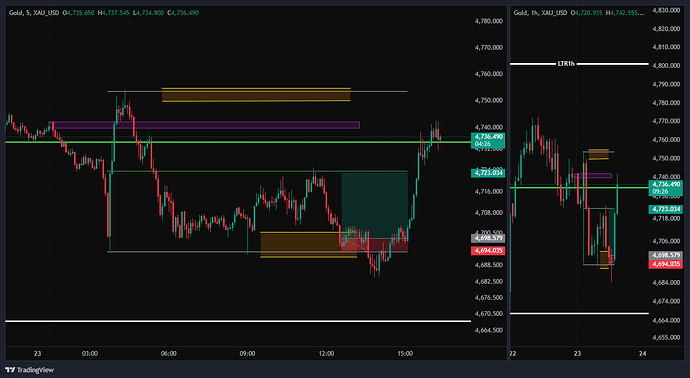The width and height of the screenshot is (690, 378).
Task: Click 4,676.500 on the 5-minute price scale
Action: click(x=488, y=297)
